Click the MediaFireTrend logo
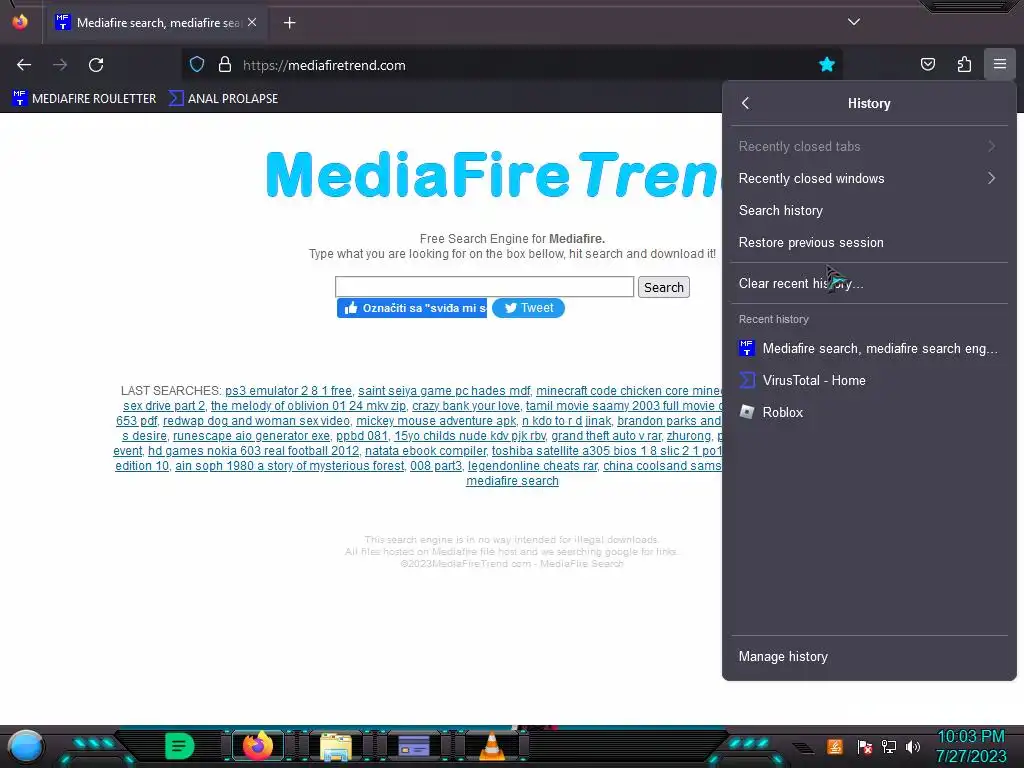The width and height of the screenshot is (1024, 768). [493, 175]
